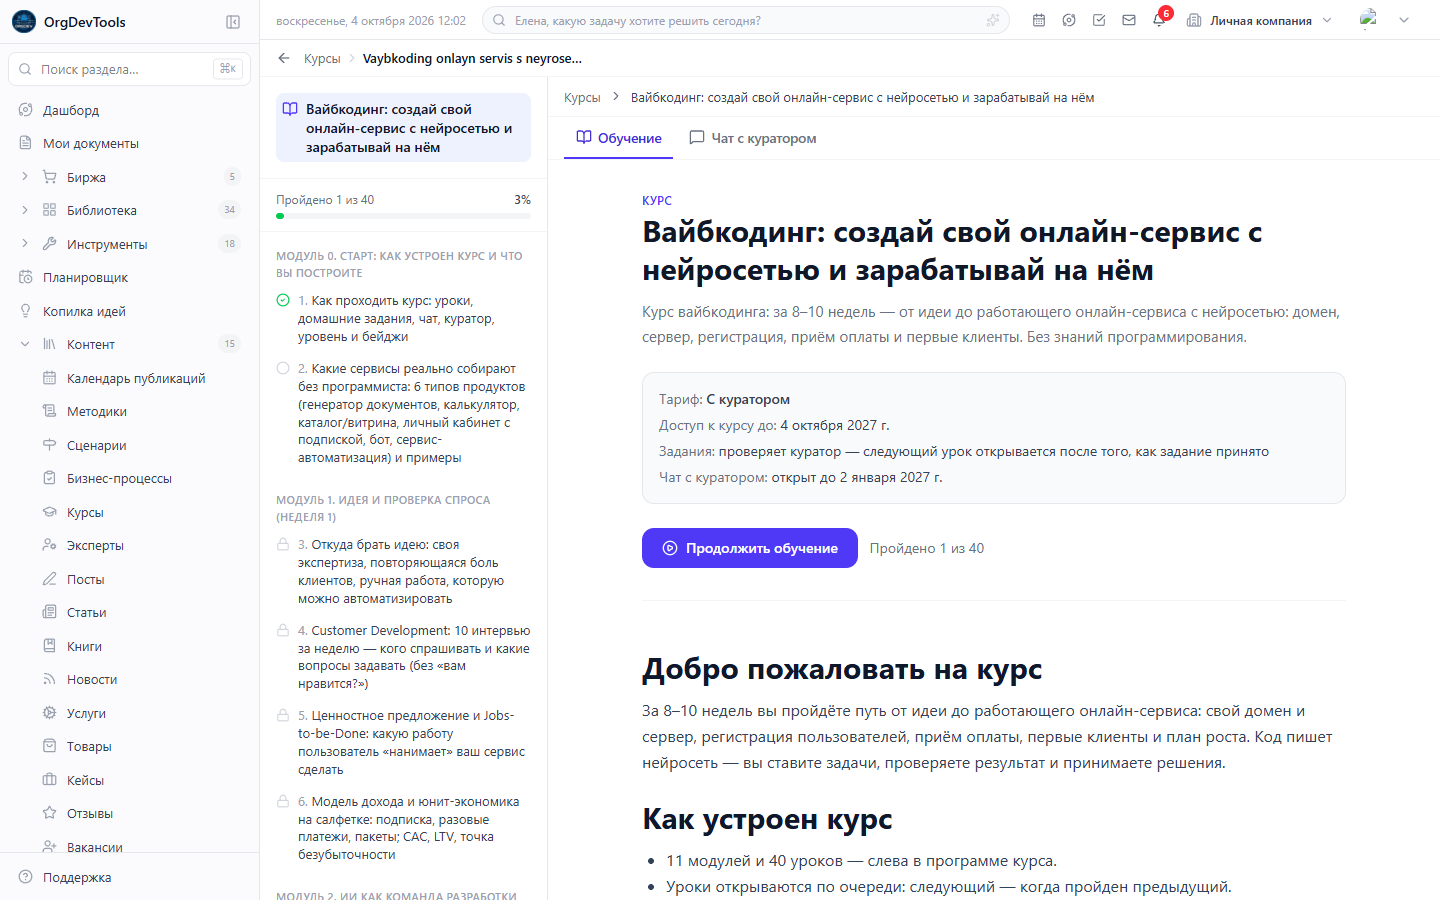Screen dimensions: 1440x900
Task: Open the tasks checkmark icon in the top bar
Action: pos(1099,20)
